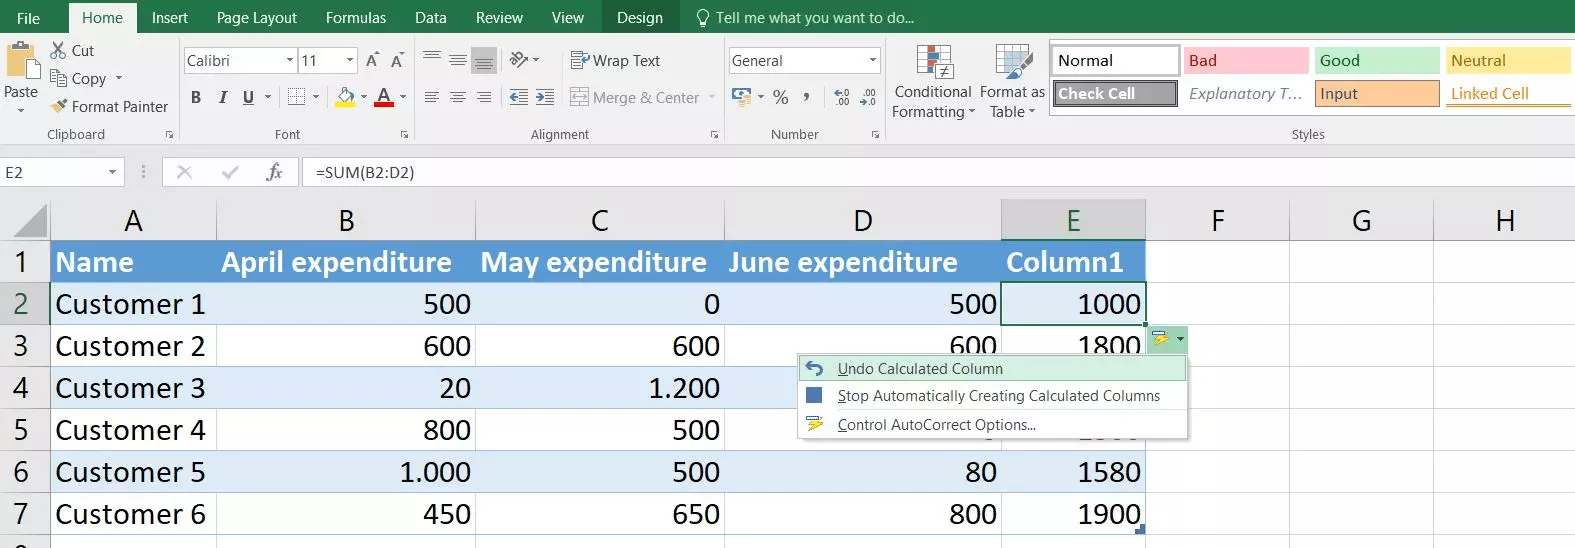The width and height of the screenshot is (1575, 548).
Task: Click the Conditional Formatting icon
Action: [934, 62]
